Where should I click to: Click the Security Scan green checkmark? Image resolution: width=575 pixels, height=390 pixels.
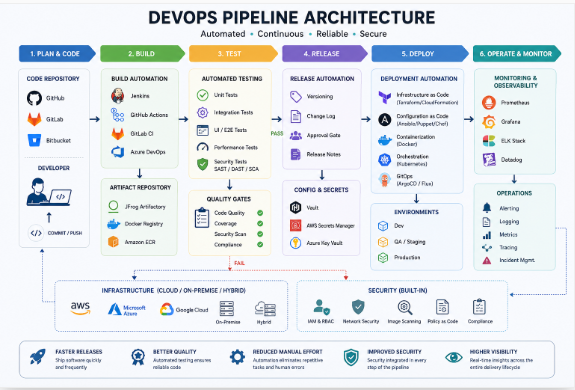point(260,234)
